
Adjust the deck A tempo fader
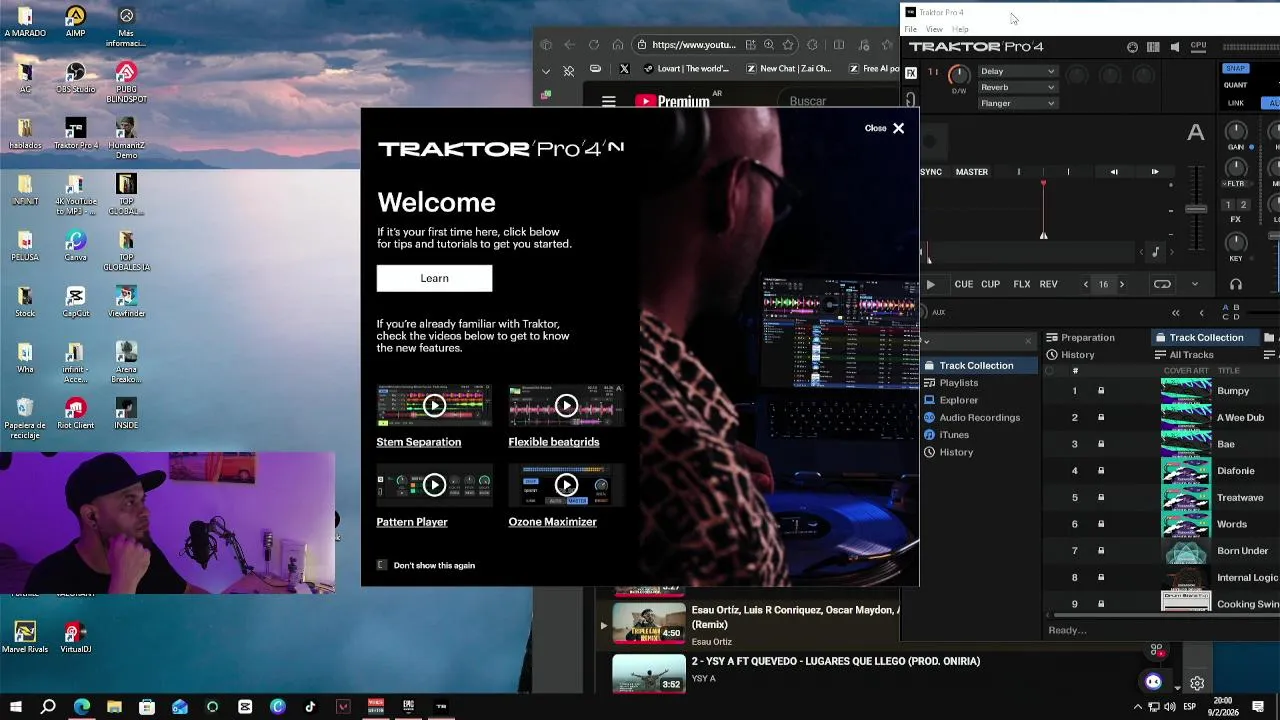tap(1196, 209)
